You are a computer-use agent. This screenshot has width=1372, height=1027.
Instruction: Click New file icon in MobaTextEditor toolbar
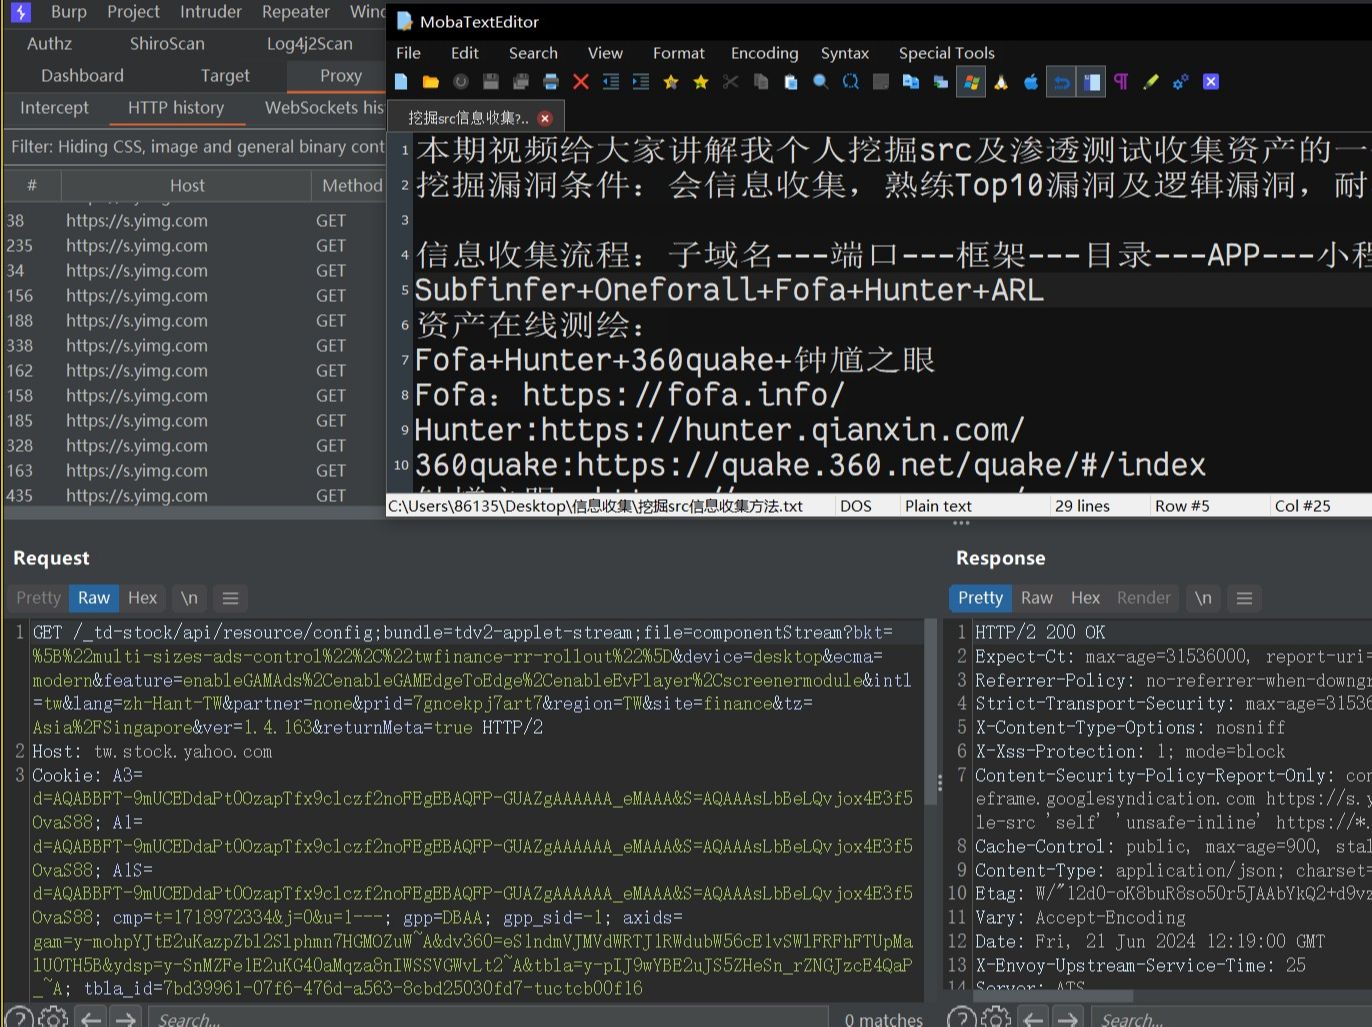[x=401, y=82]
